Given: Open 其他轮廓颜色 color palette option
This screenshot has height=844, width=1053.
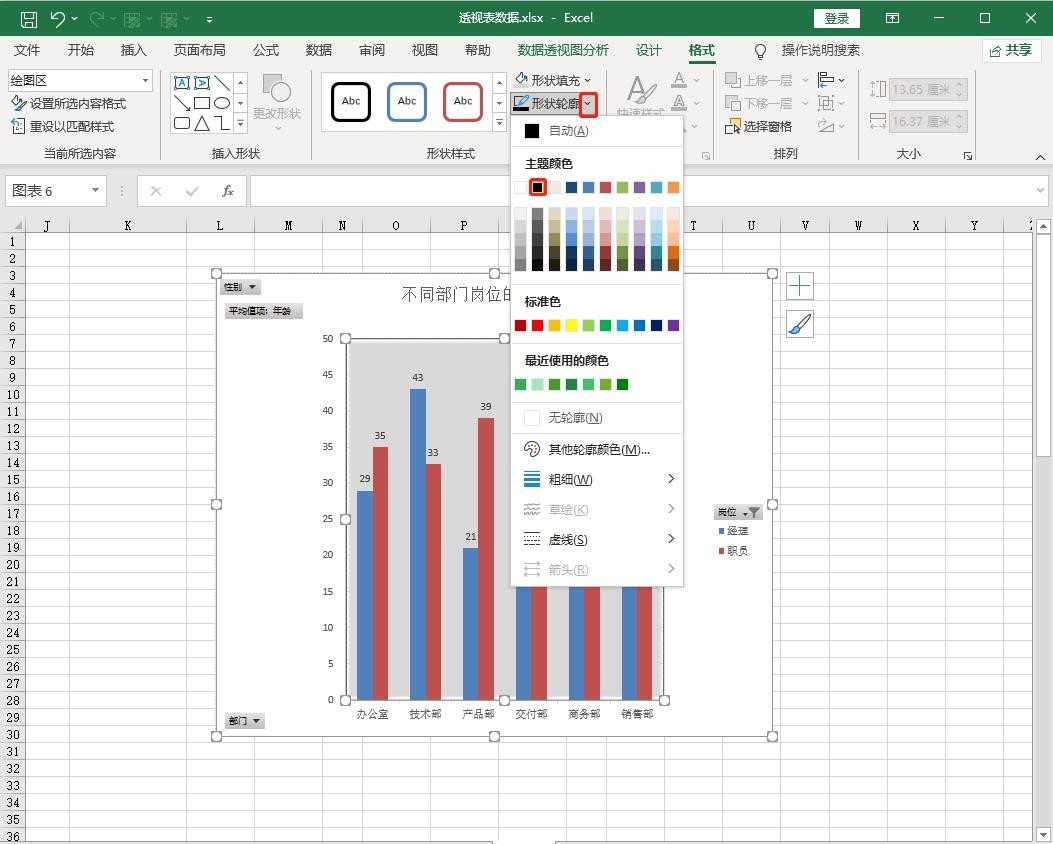Looking at the screenshot, I should (598, 450).
